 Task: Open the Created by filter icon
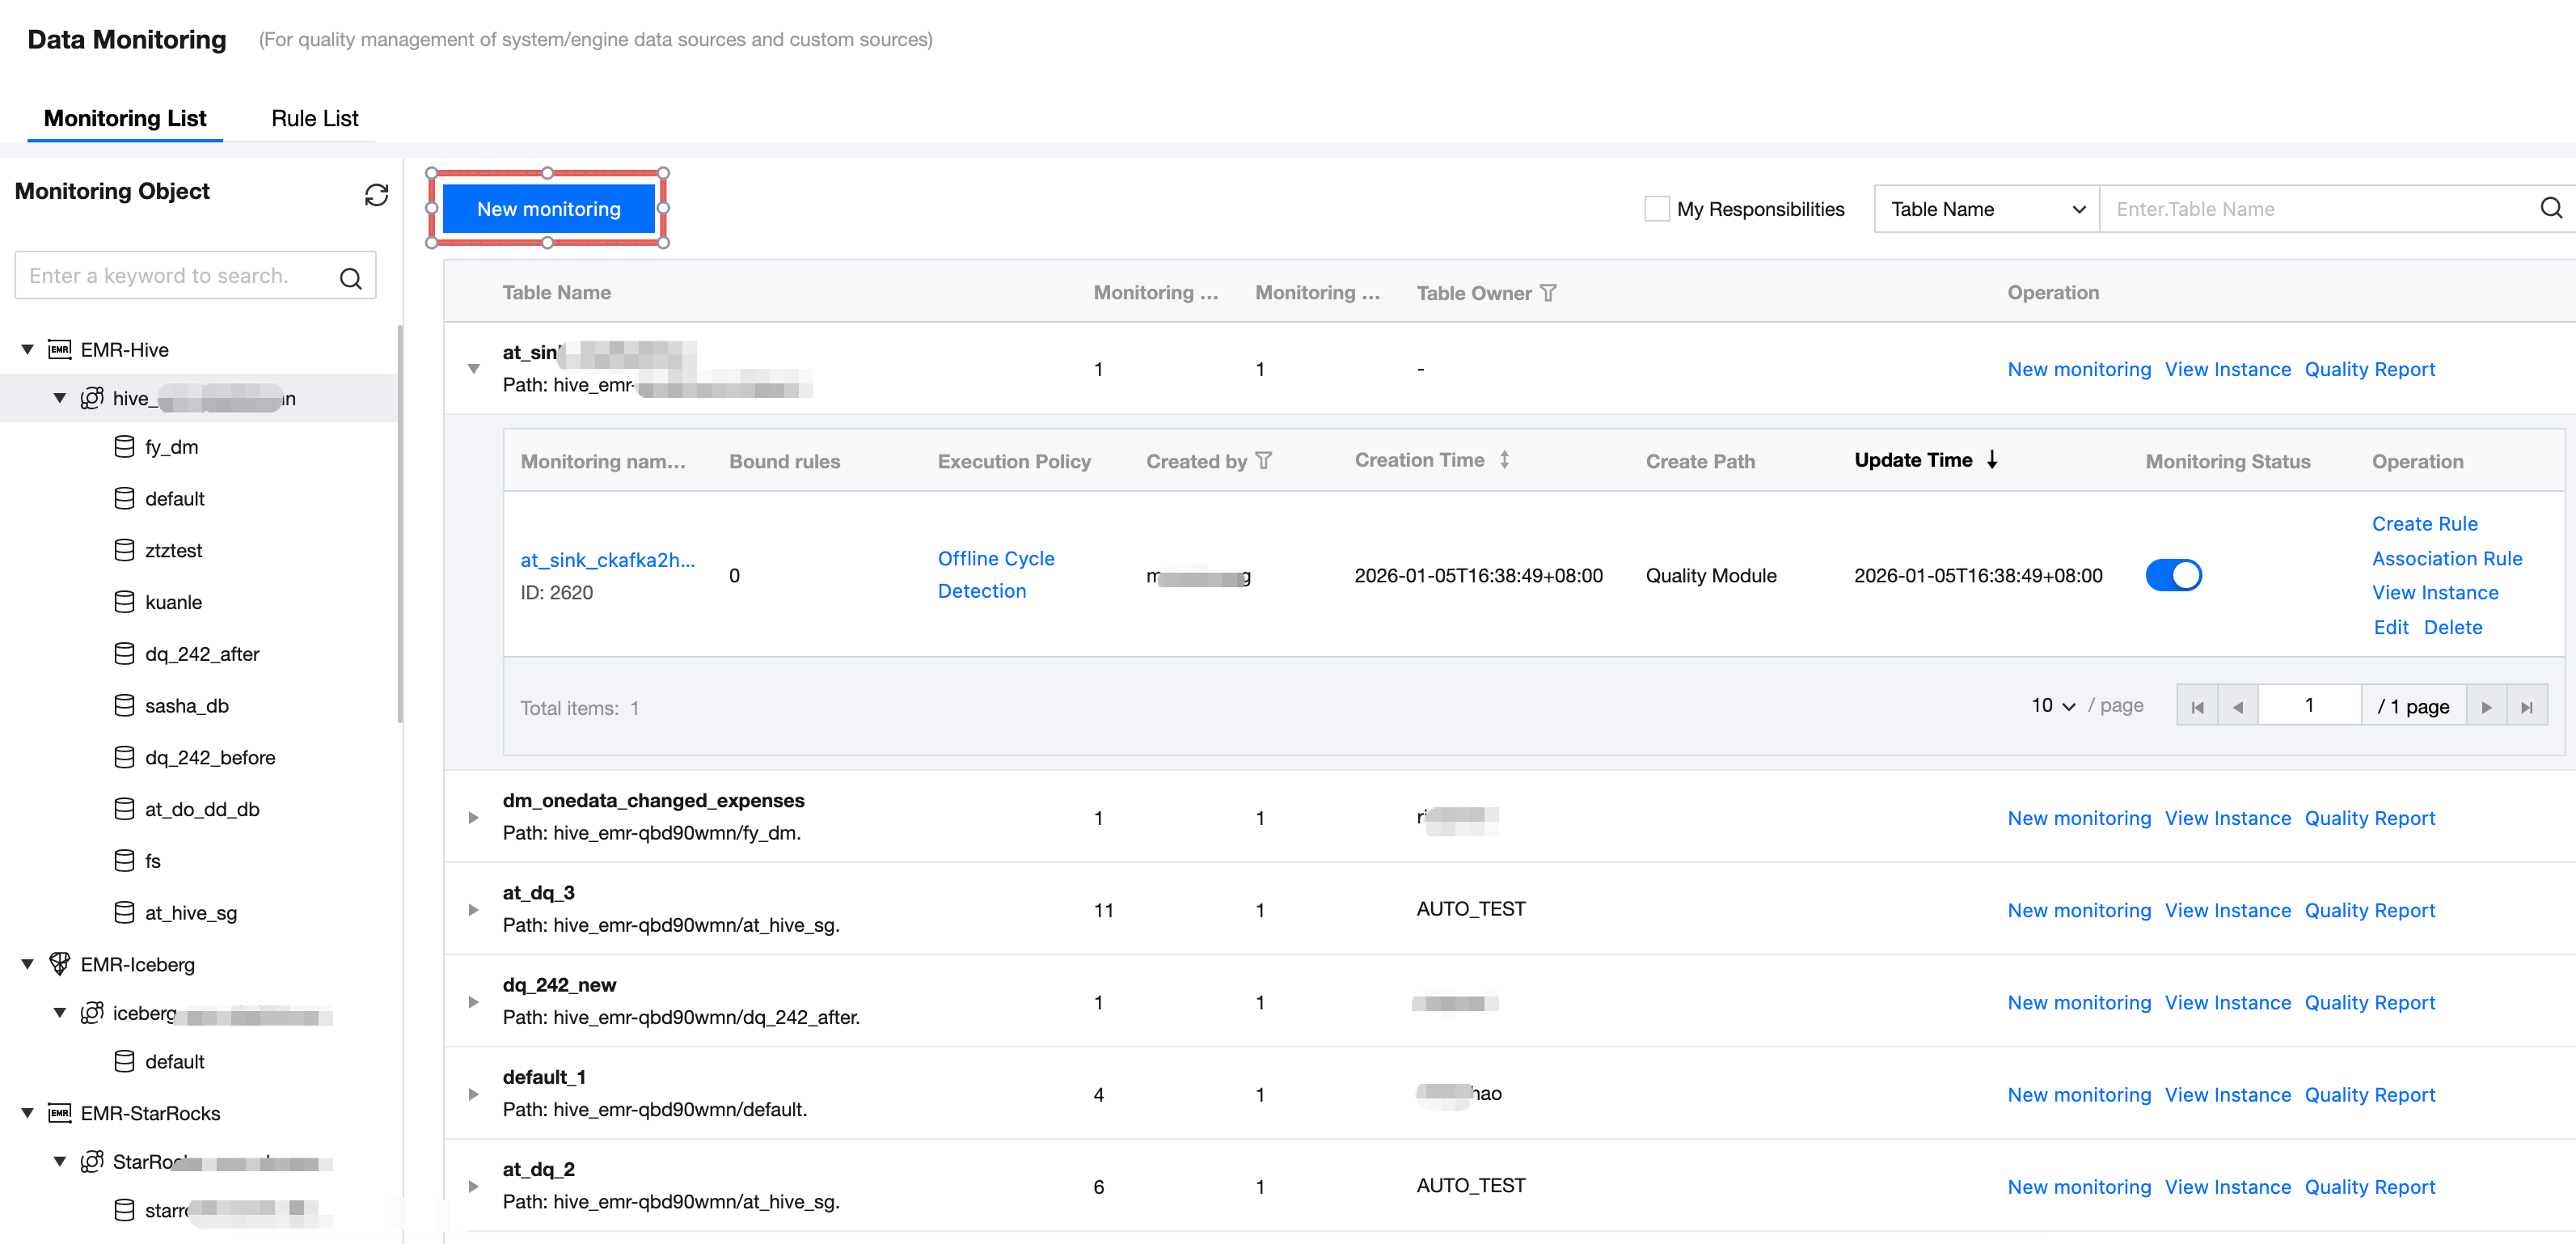coord(1264,461)
